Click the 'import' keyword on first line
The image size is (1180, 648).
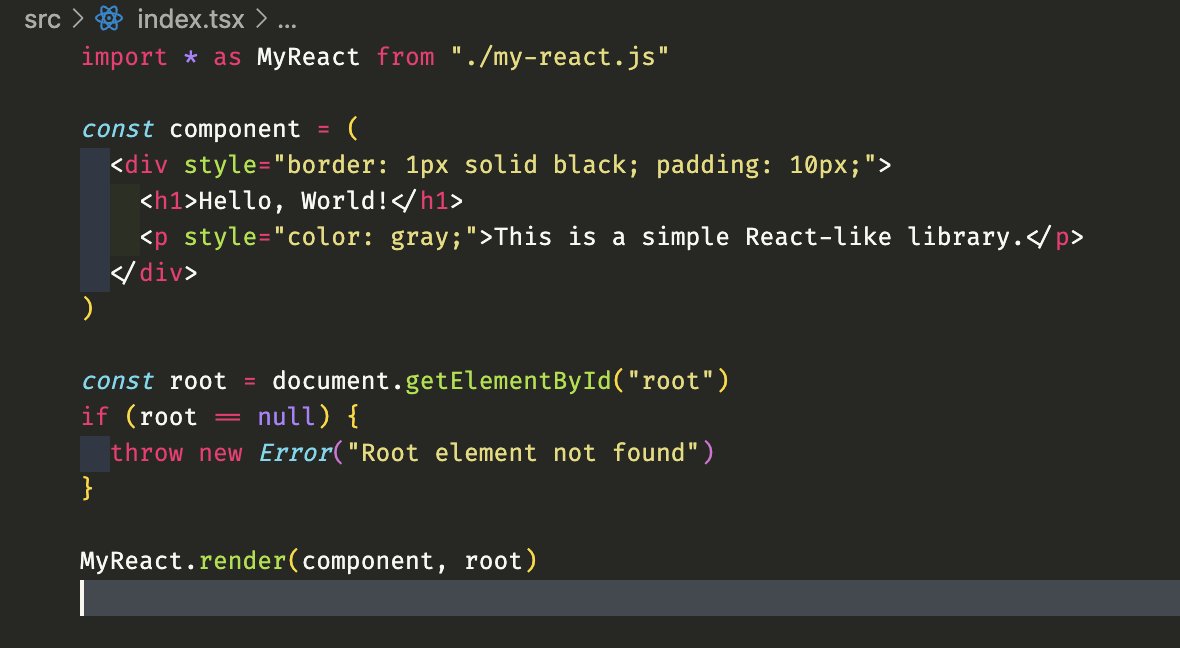coord(124,57)
